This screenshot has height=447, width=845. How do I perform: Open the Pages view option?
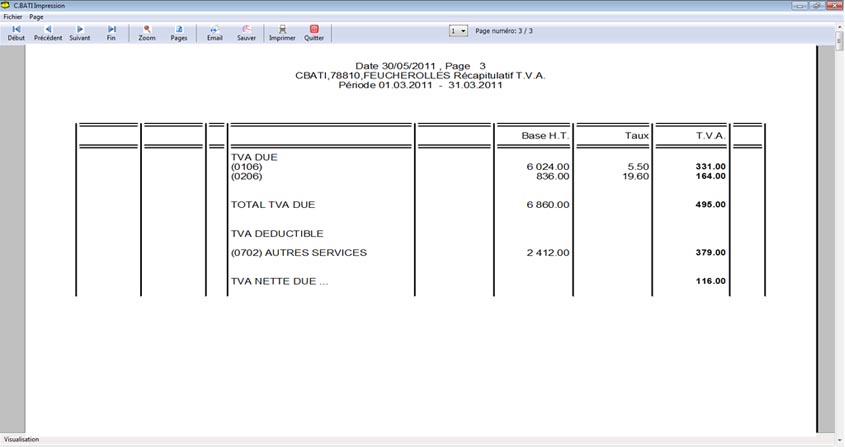coord(179,33)
